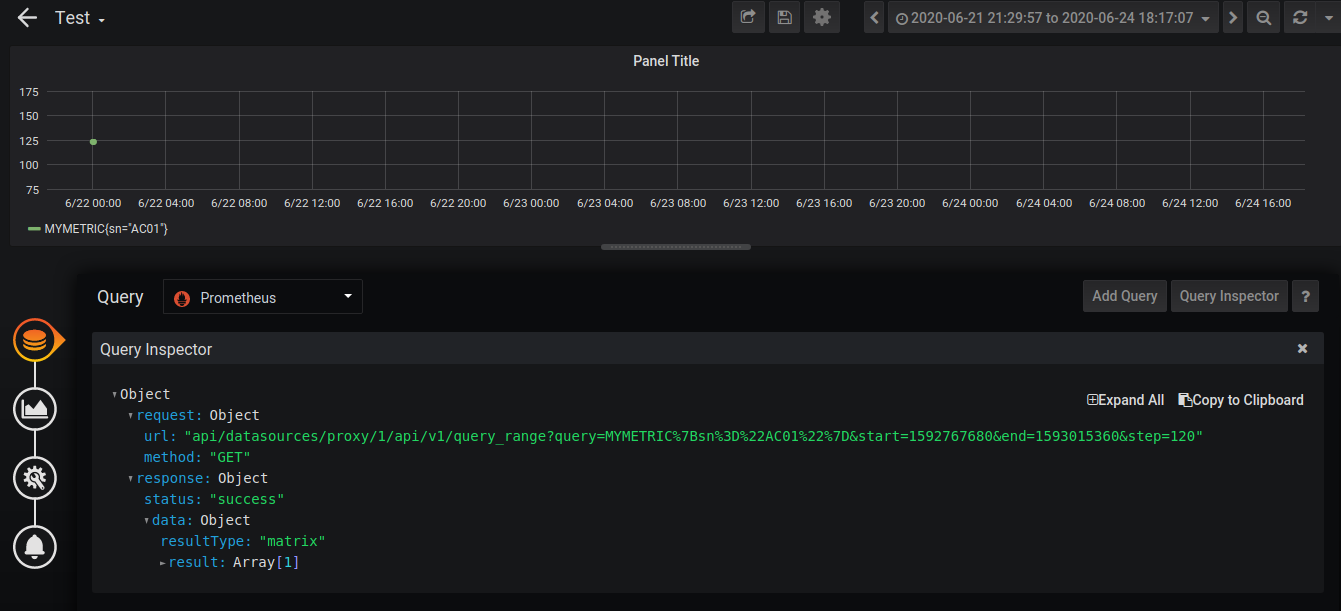Click the 175 y-axis label
This screenshot has width=1341, height=611.
29,92
